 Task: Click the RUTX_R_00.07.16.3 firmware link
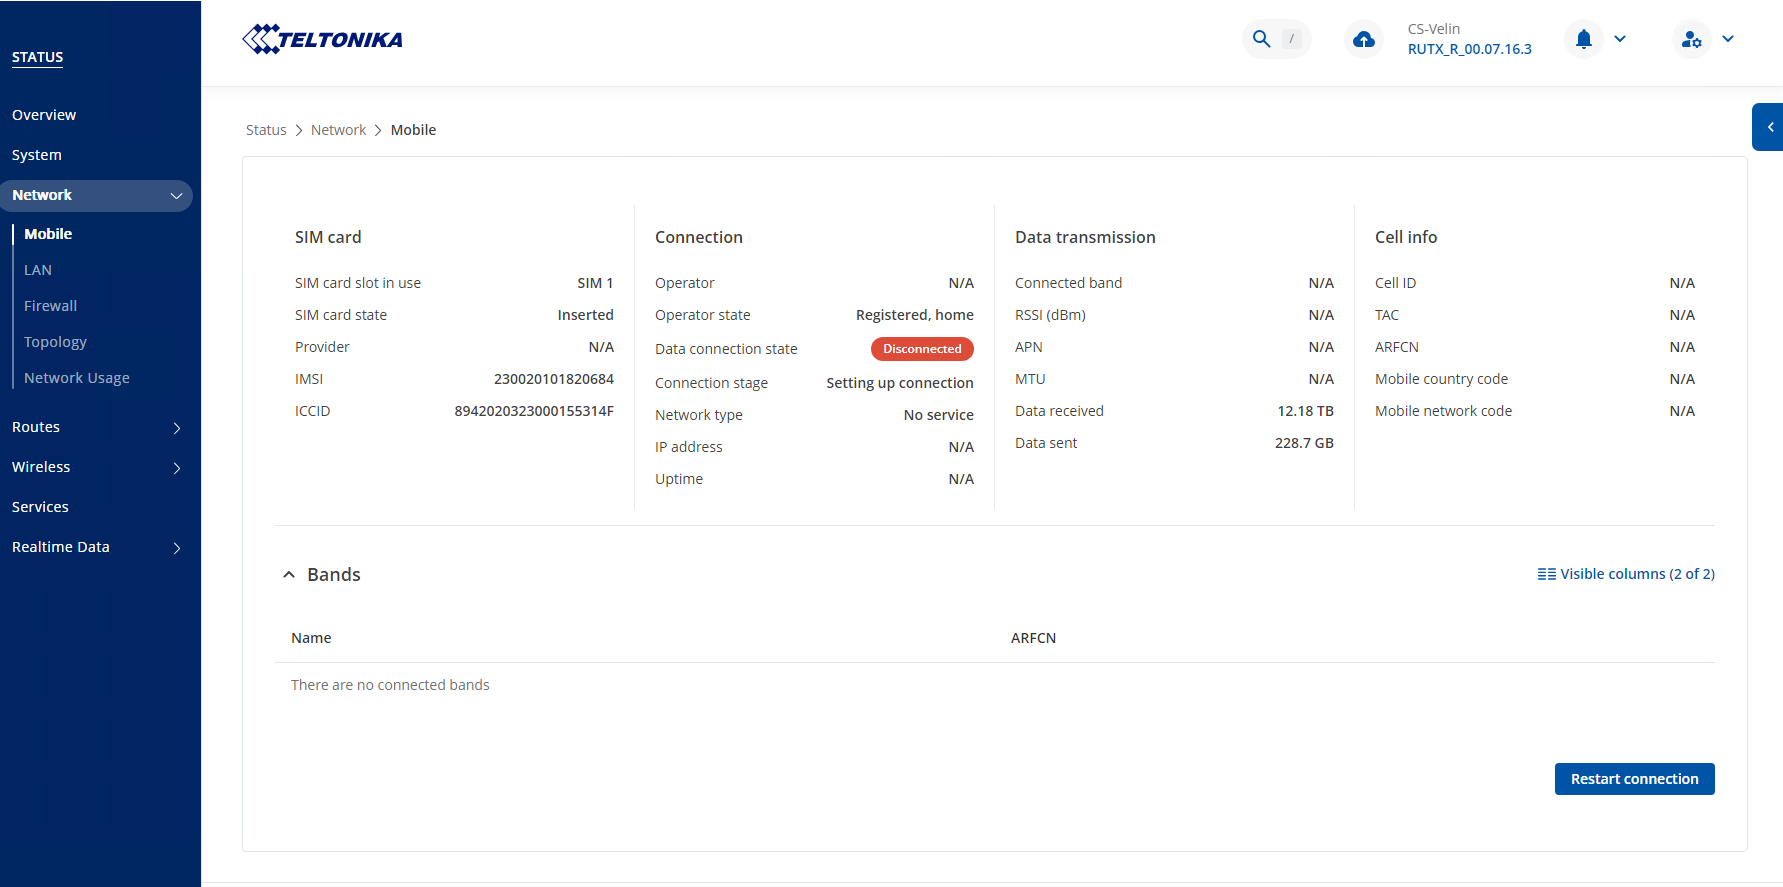(x=1469, y=49)
